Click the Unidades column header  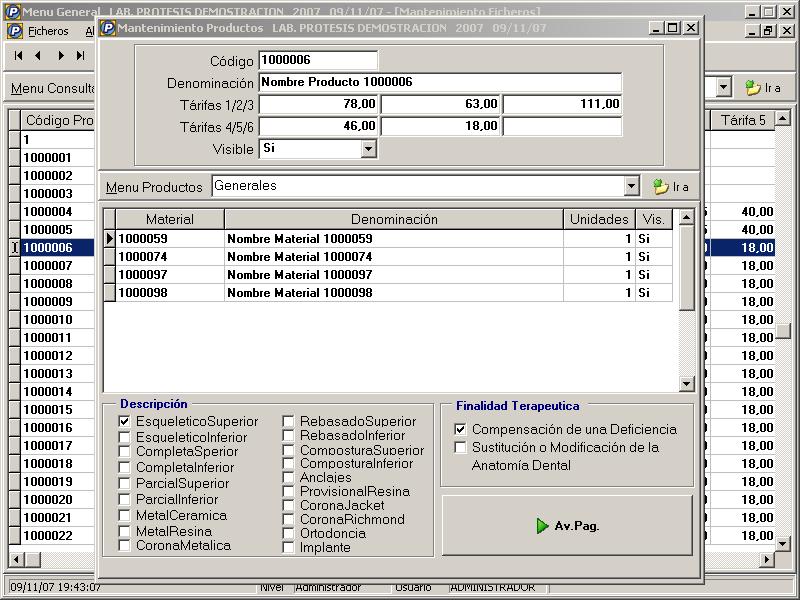(599, 219)
